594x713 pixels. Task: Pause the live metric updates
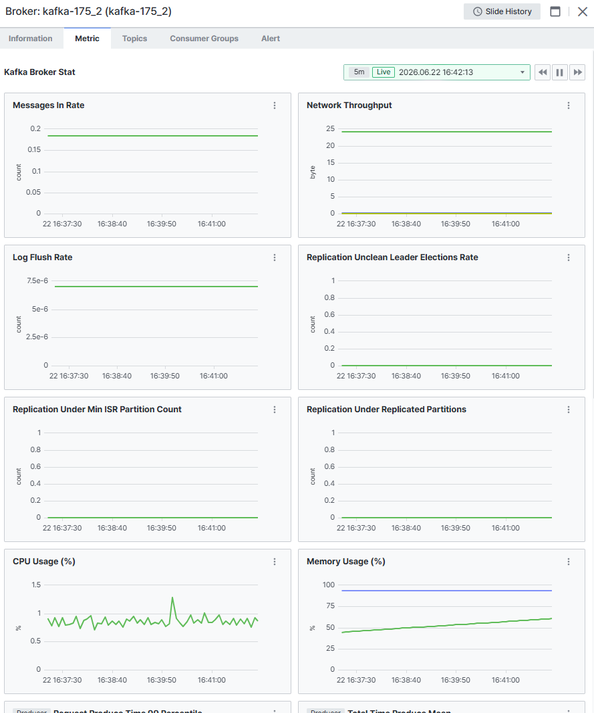point(560,72)
